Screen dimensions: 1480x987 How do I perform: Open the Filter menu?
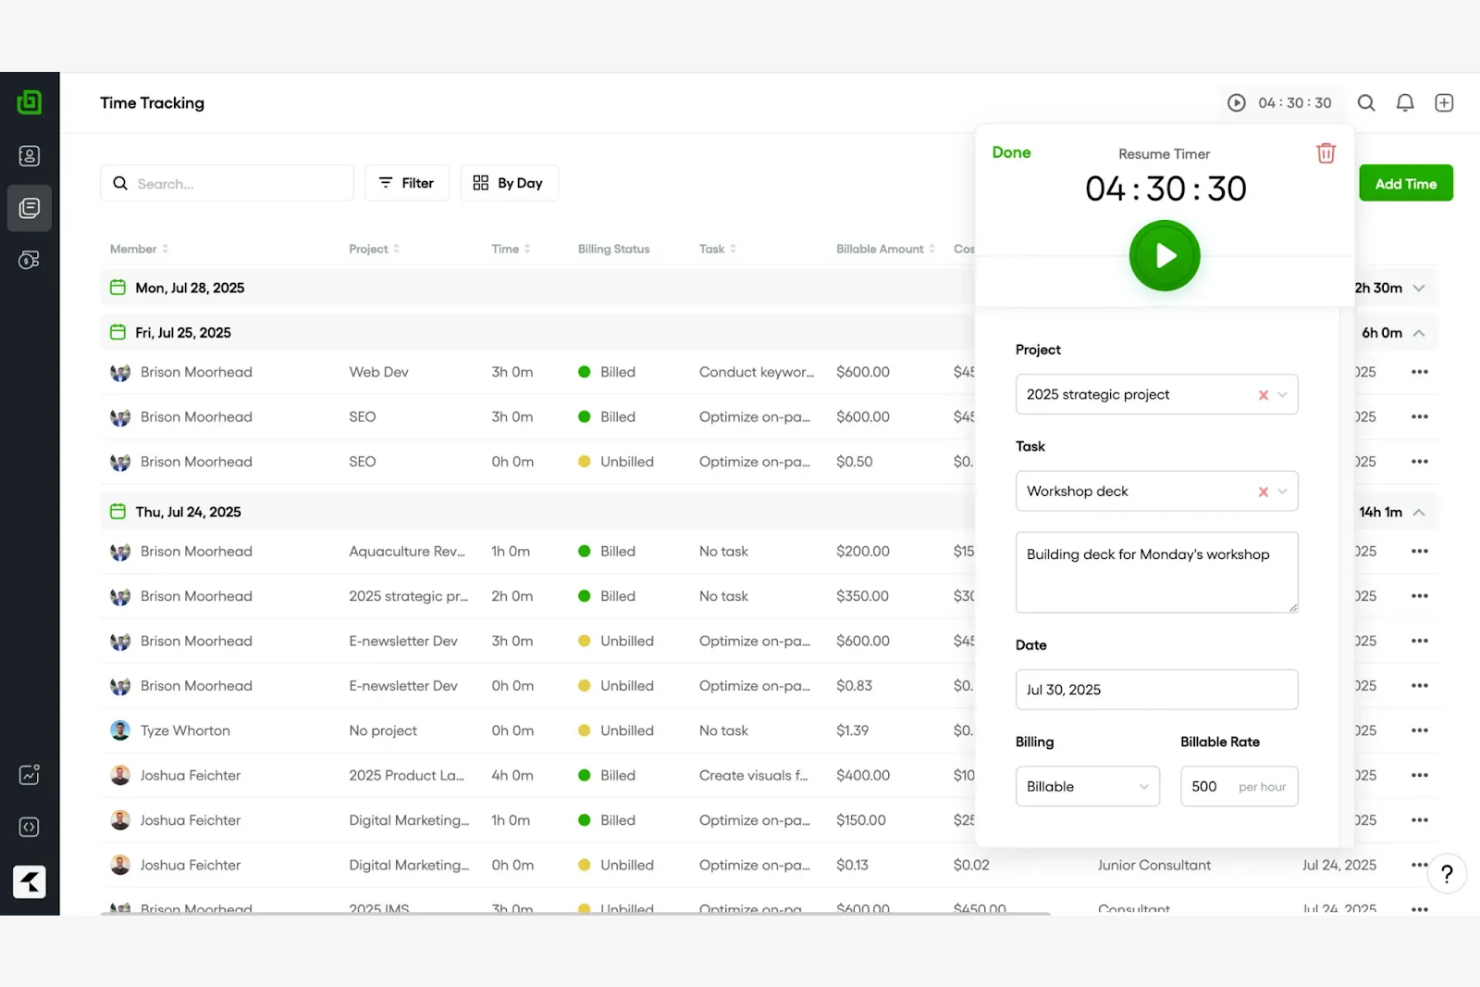(x=407, y=182)
